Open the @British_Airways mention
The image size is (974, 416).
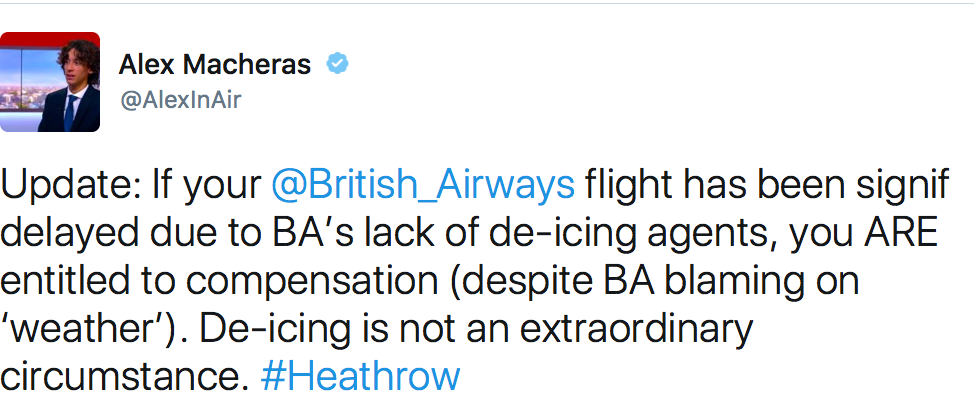[x=423, y=186]
